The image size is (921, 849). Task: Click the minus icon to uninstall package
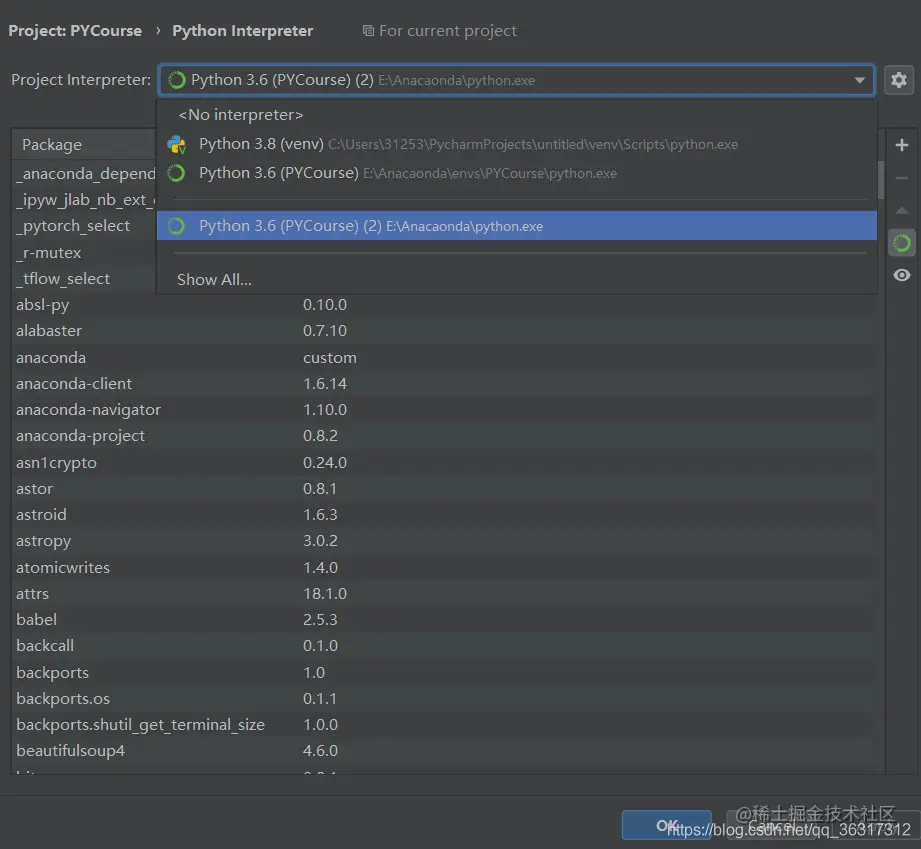[902, 178]
